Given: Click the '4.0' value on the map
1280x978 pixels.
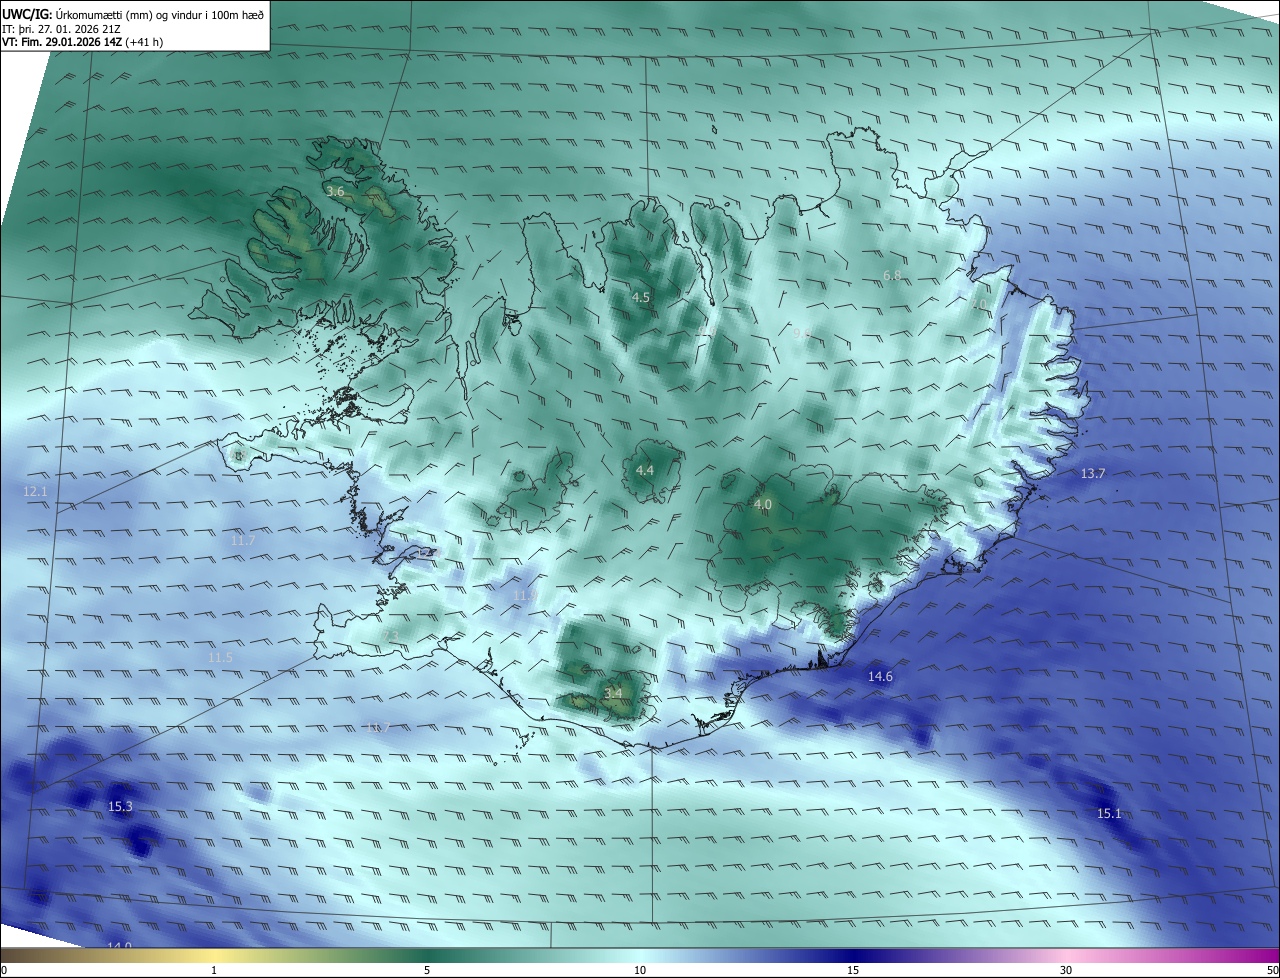Looking at the screenshot, I should (x=763, y=505).
